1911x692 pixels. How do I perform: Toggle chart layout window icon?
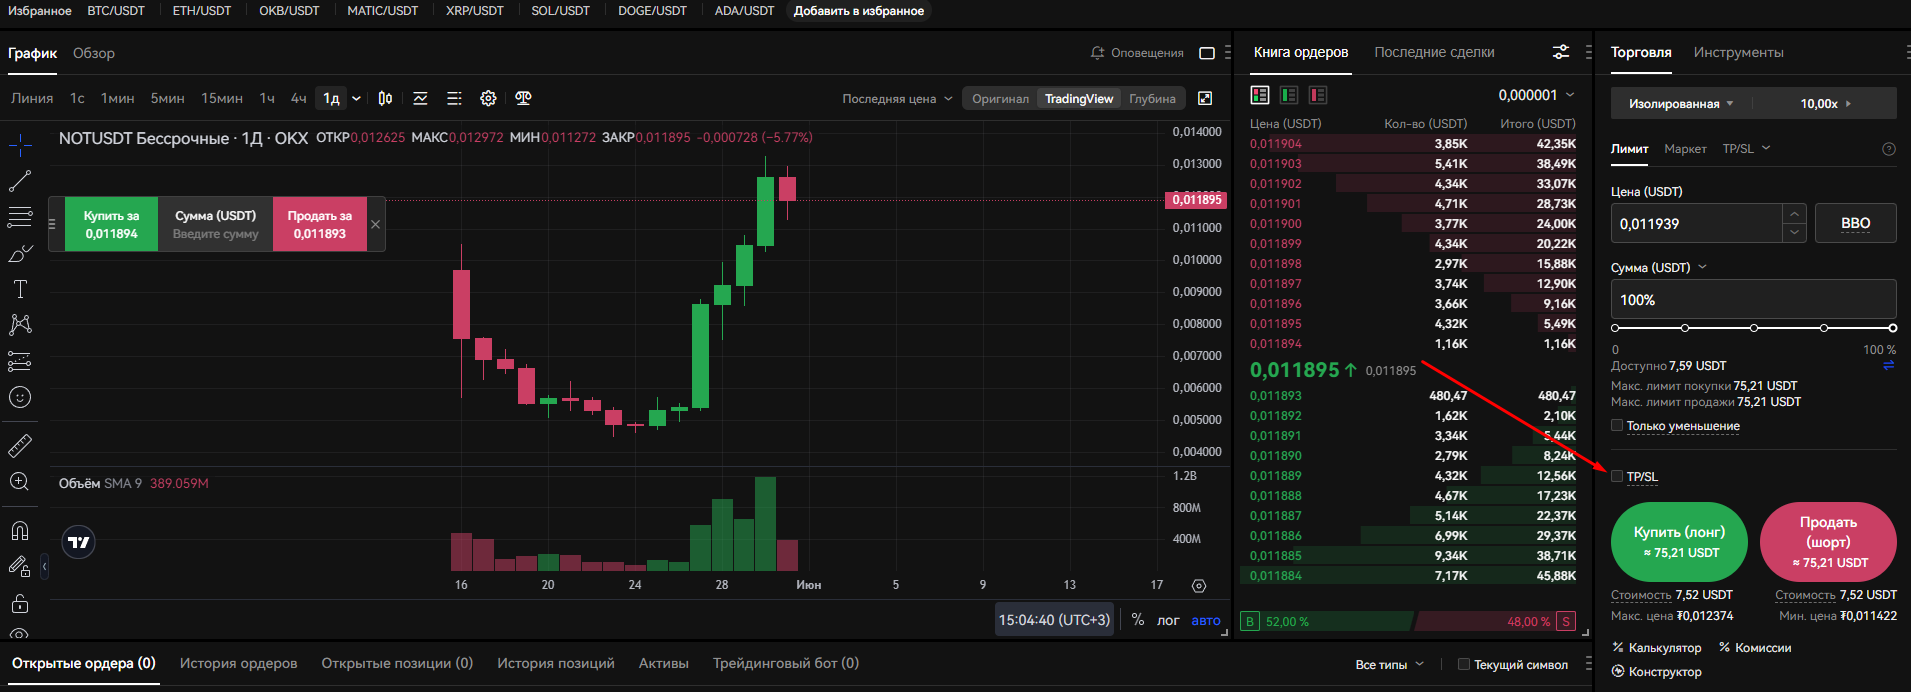point(1207,53)
